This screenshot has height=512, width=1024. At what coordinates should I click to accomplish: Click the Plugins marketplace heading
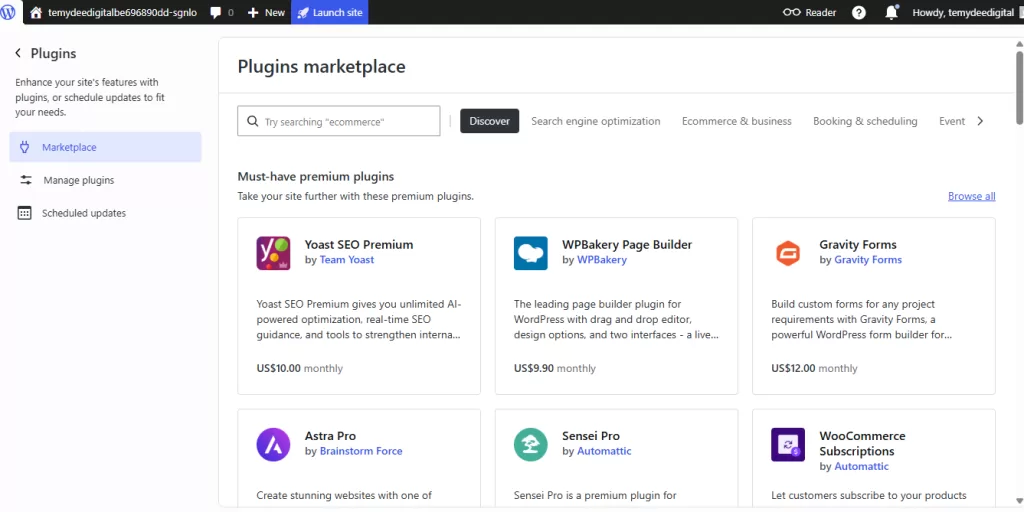click(321, 67)
